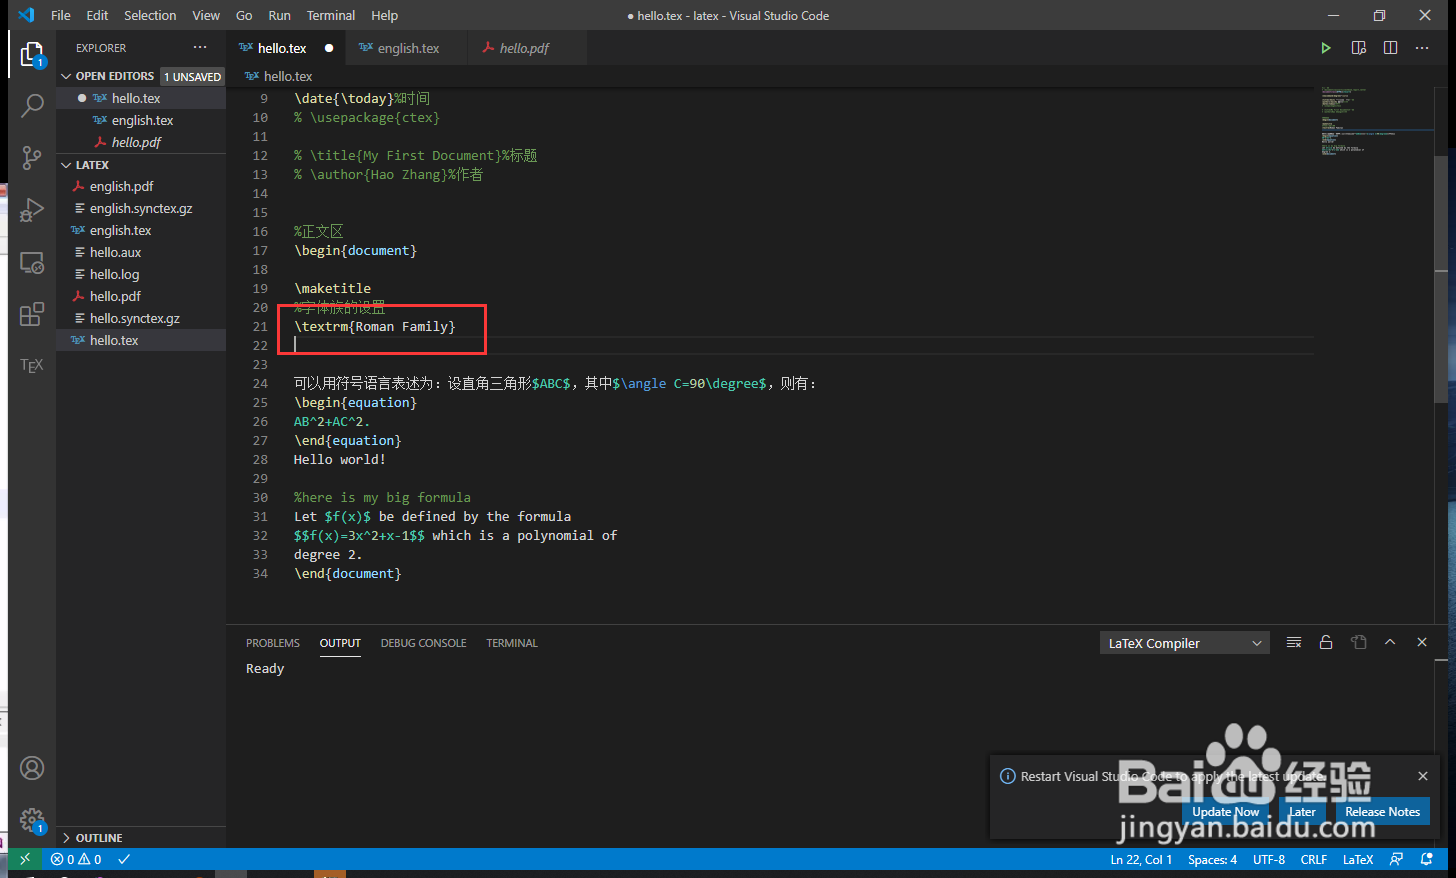Open hello.aux file in explorer
1456x878 pixels.
coord(141,252)
